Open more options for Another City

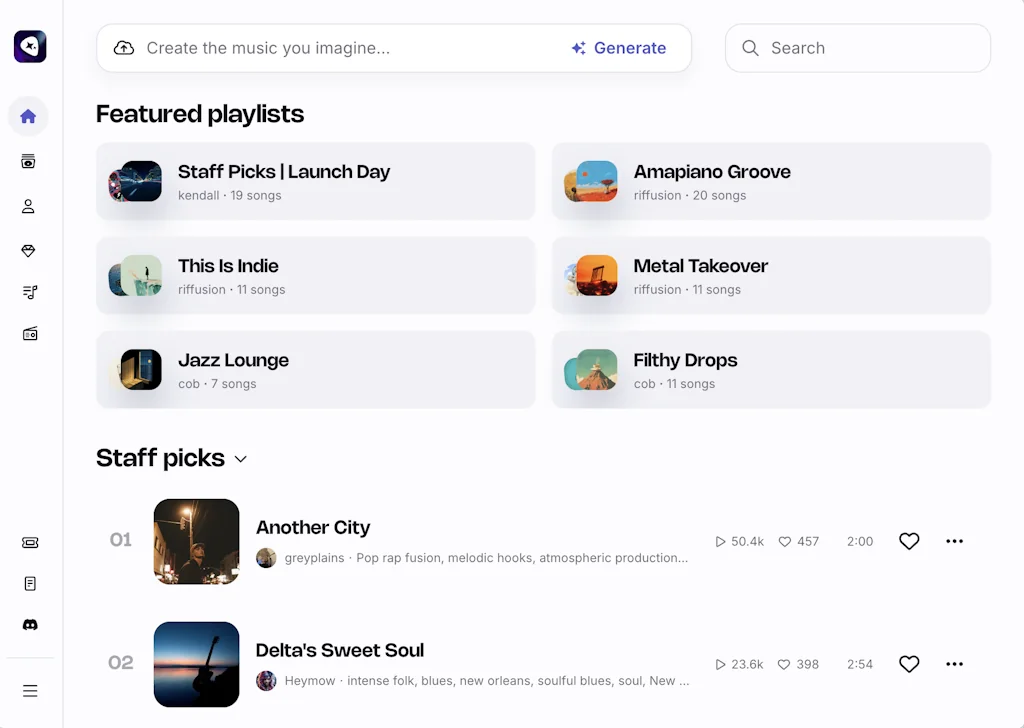coord(954,541)
